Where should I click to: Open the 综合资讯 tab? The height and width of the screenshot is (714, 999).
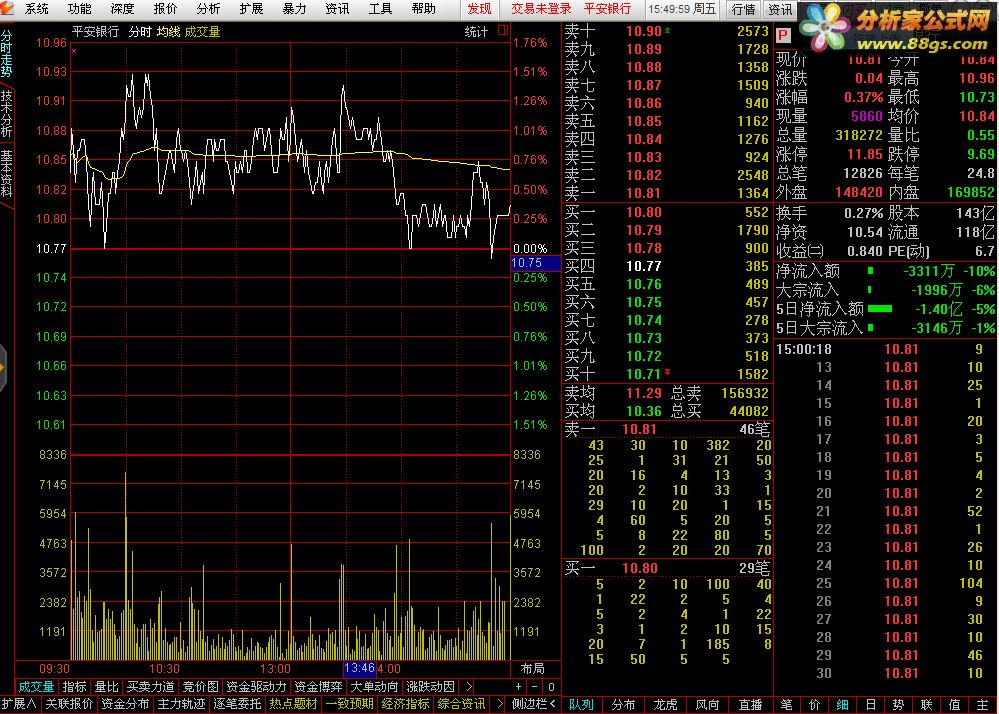(x=461, y=704)
